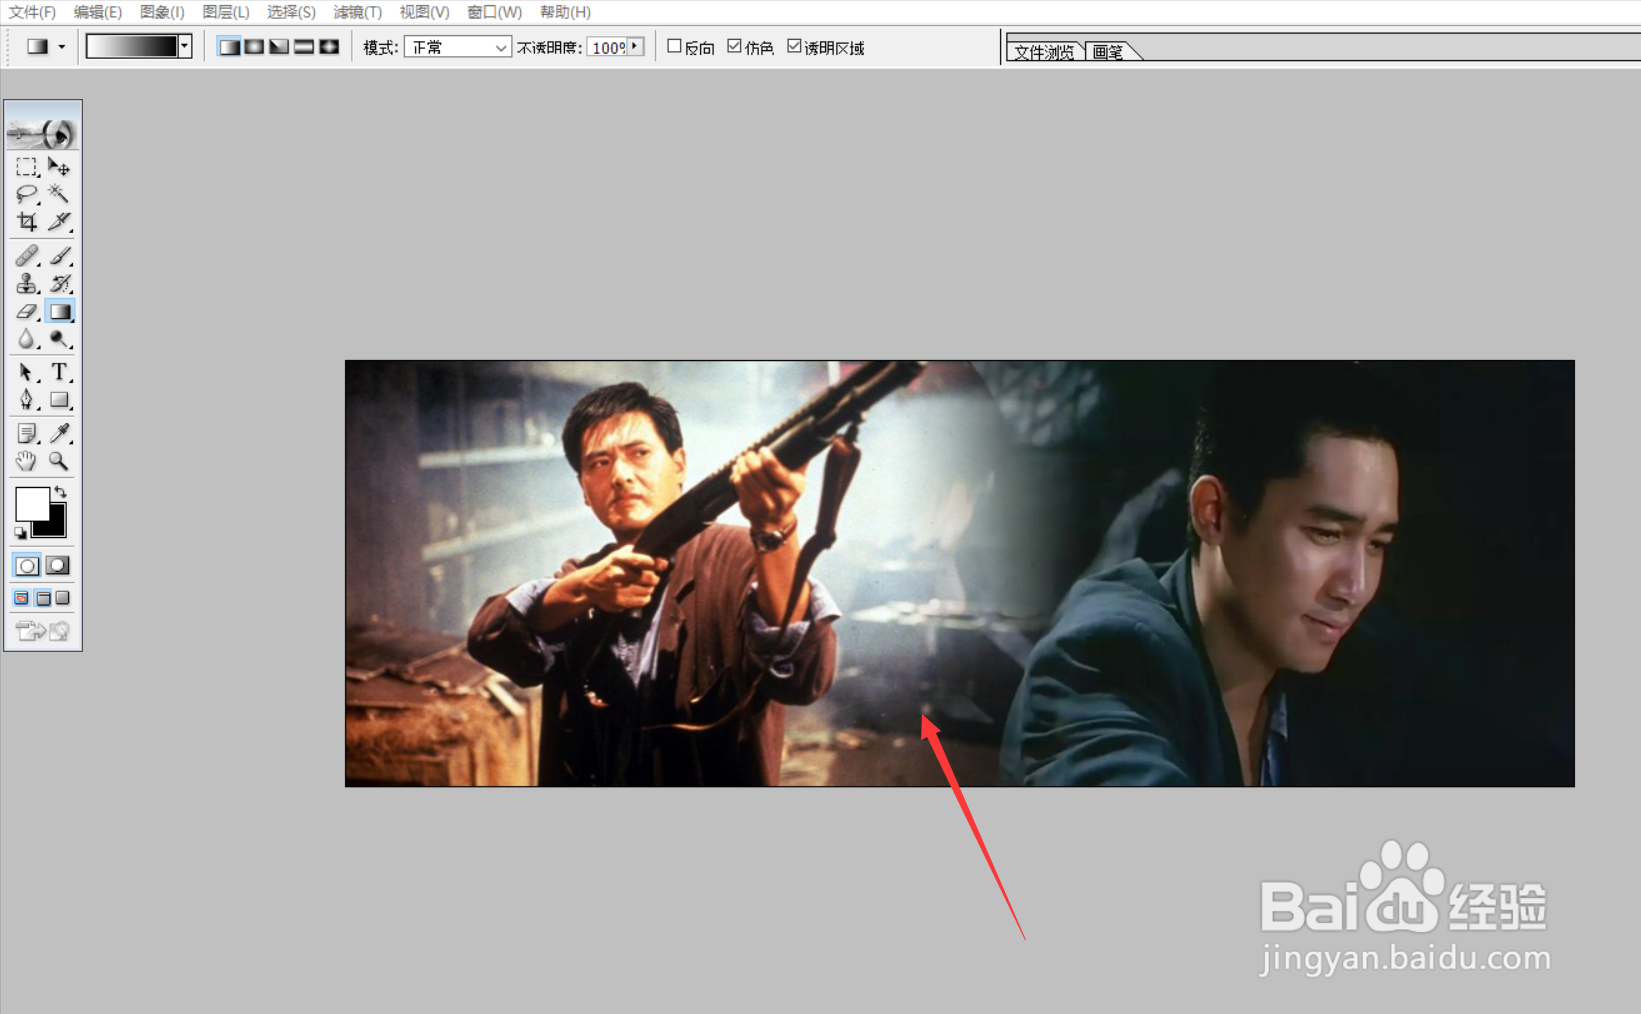Switch to standard screen mode

[22, 598]
